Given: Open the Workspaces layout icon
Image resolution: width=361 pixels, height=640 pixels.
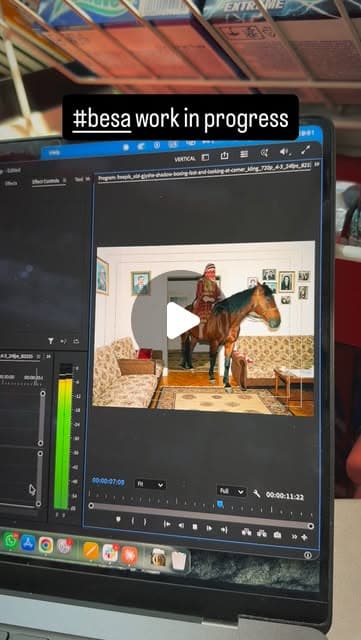Looking at the screenshot, I should tap(205, 157).
